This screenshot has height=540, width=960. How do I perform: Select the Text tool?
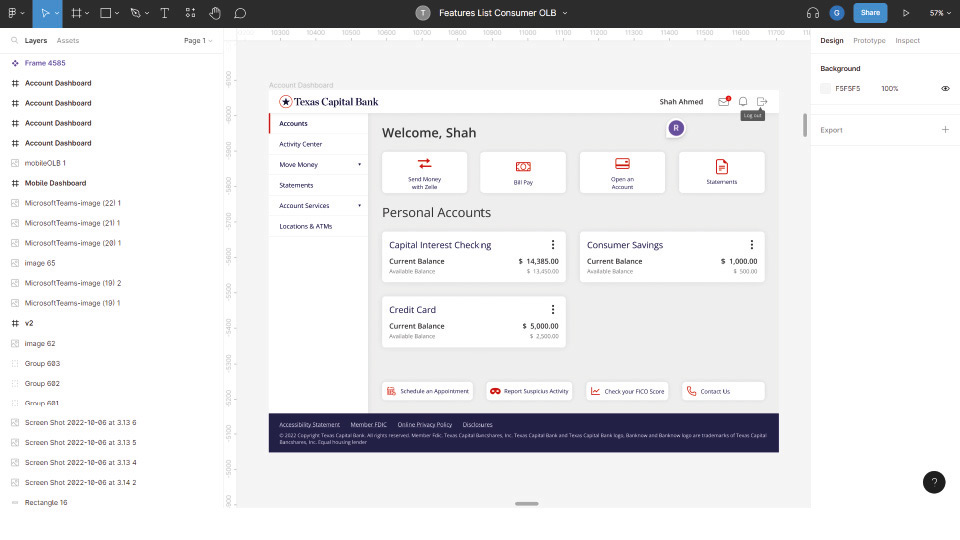pyautogui.click(x=165, y=13)
